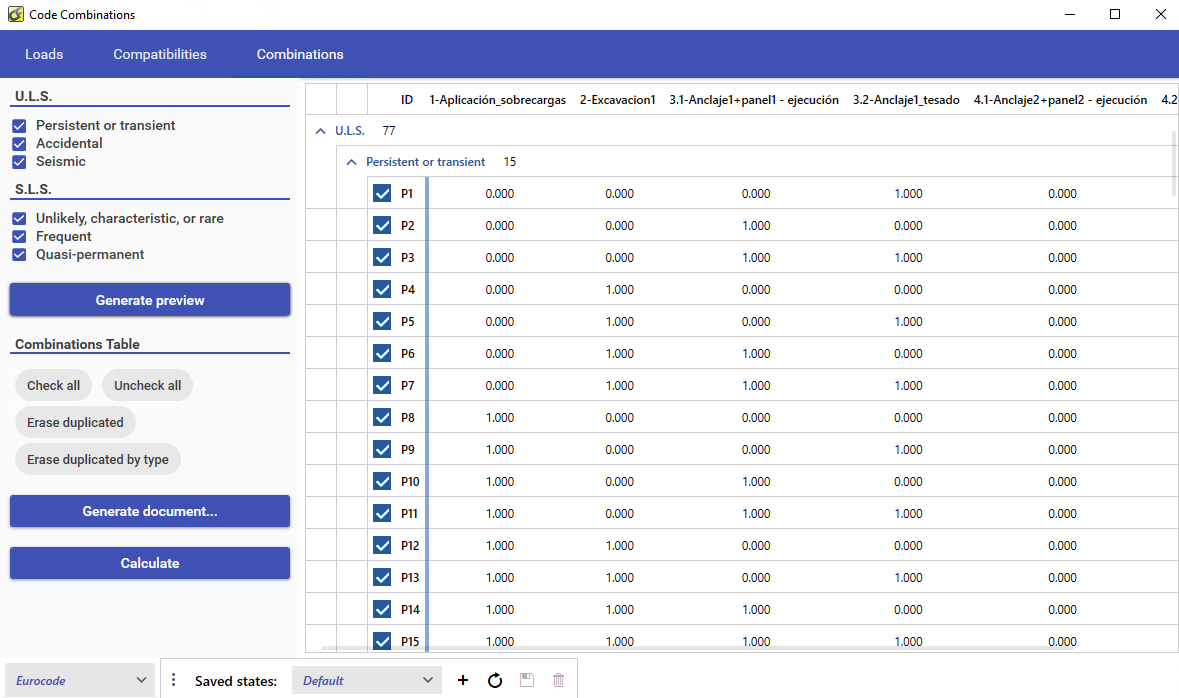
Task: Uncheck the Seismic U.L.S. checkbox
Action: point(19,162)
